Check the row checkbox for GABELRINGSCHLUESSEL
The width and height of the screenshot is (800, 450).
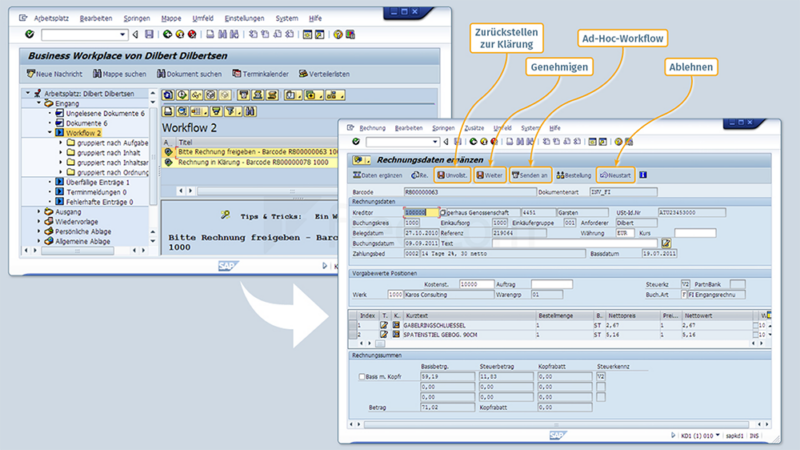(756, 325)
